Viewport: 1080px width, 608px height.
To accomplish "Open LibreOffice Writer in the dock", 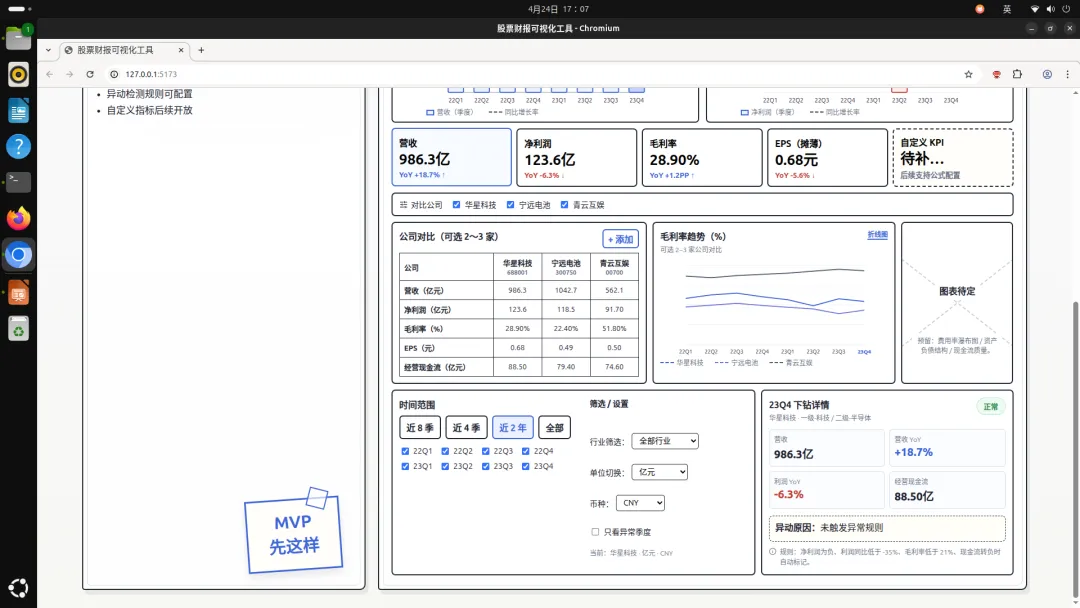I will (x=19, y=110).
